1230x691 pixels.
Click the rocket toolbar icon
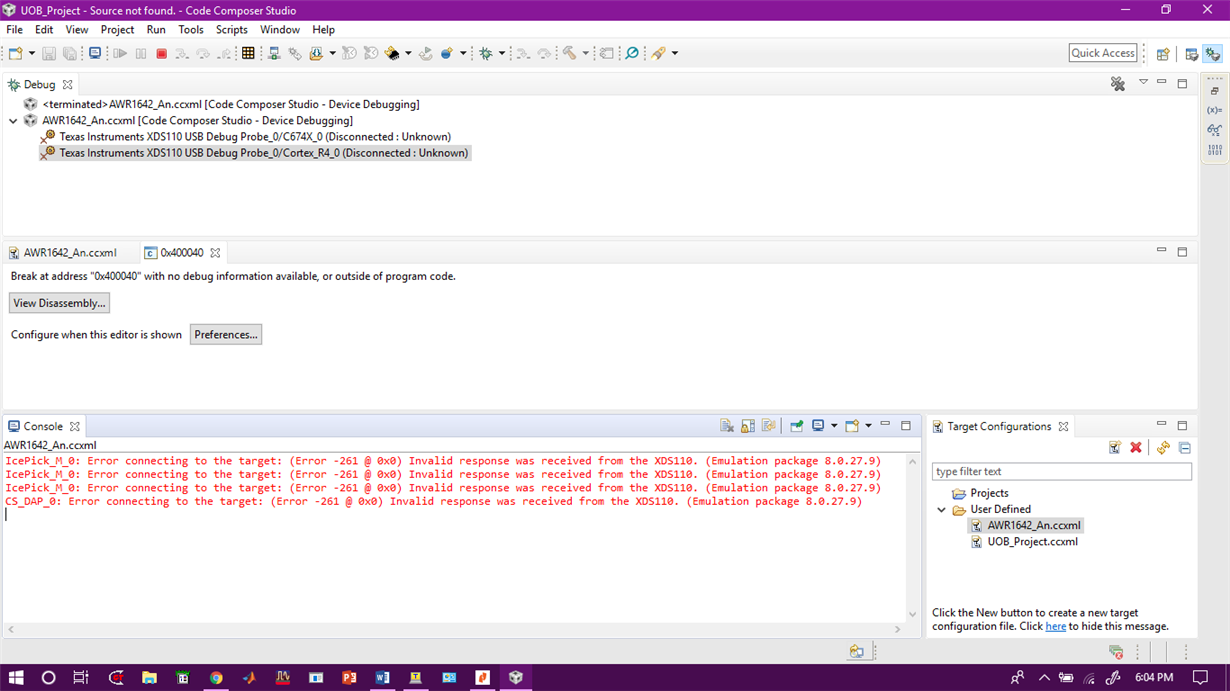coord(658,53)
